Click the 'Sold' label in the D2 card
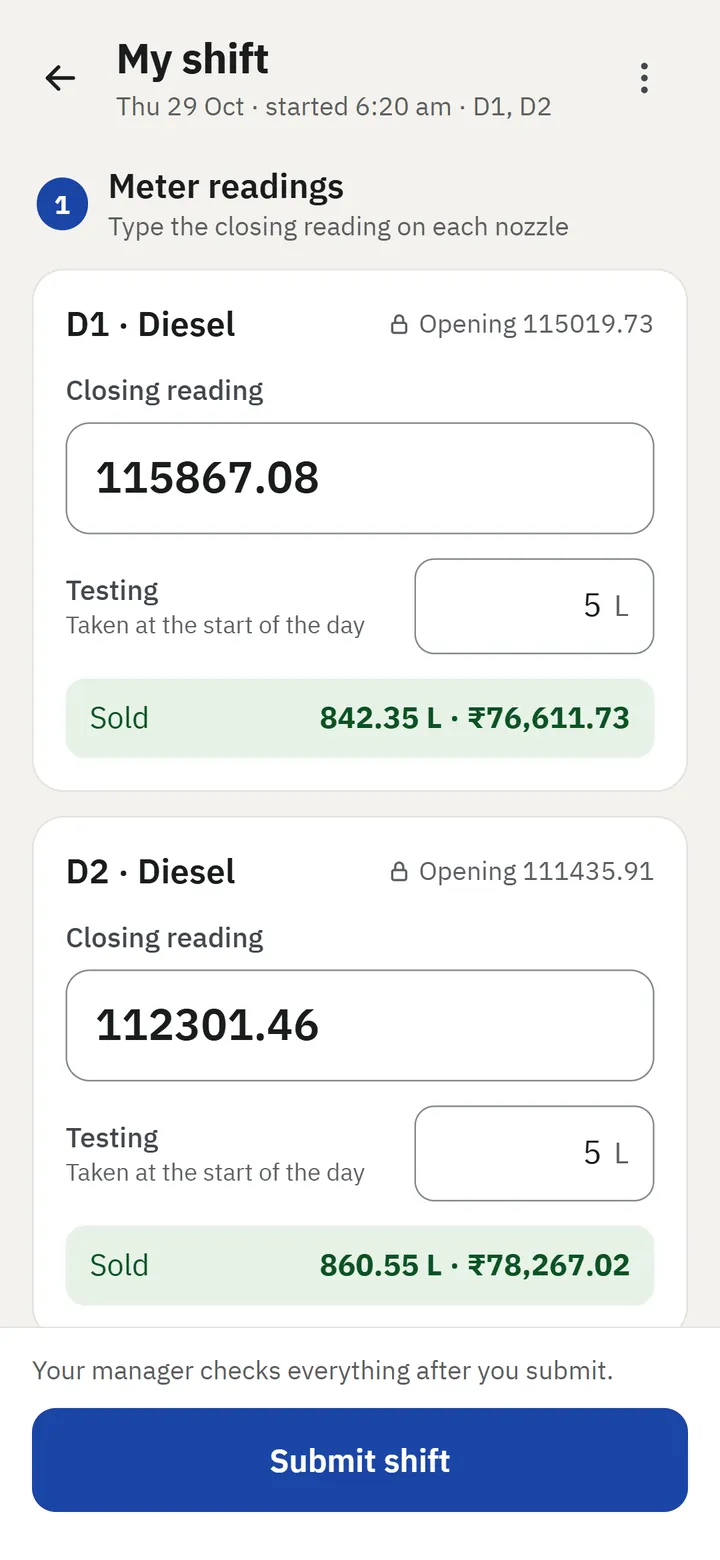This screenshot has width=720, height=1560. (119, 1265)
